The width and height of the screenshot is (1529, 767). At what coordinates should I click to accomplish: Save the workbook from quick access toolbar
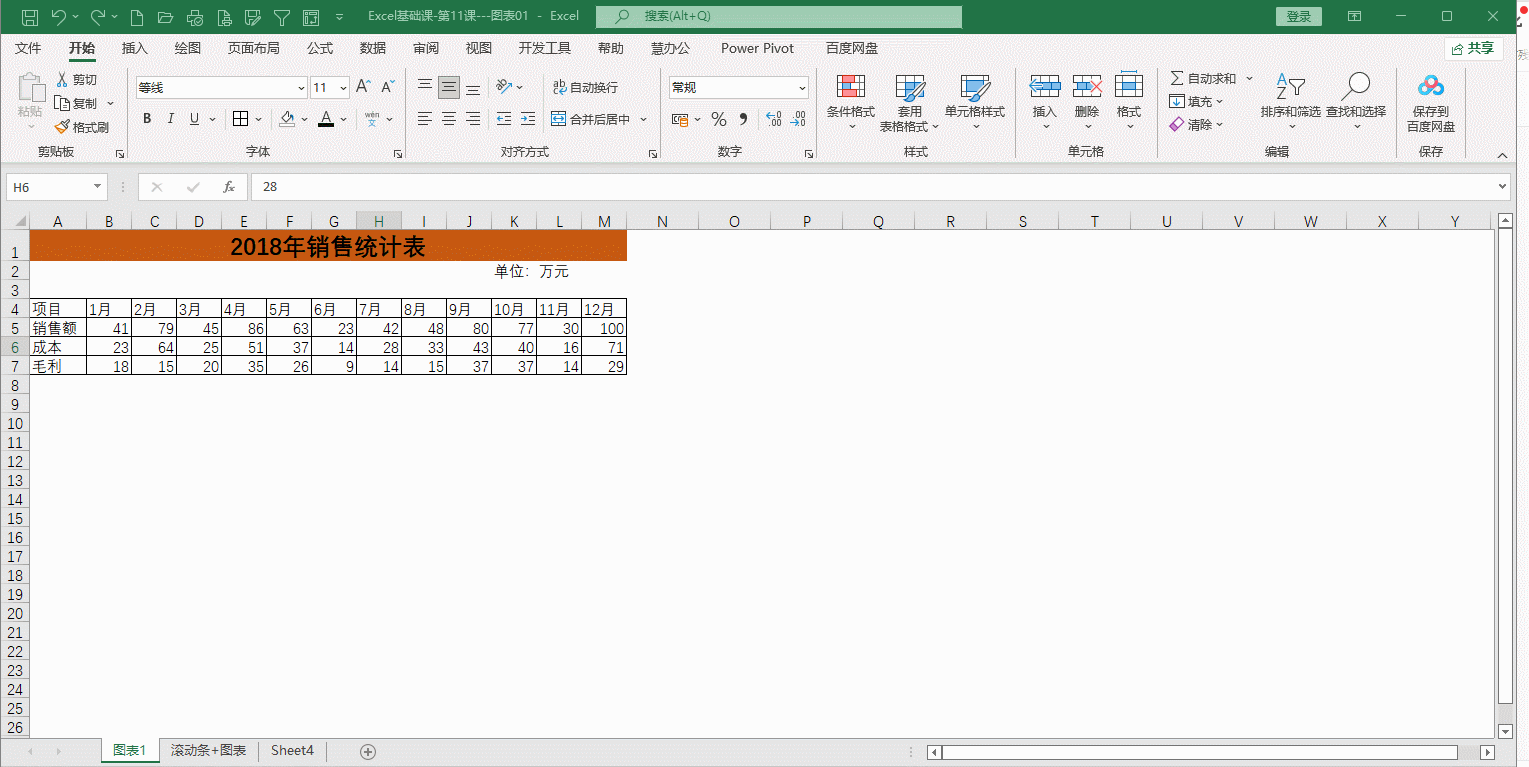point(29,17)
